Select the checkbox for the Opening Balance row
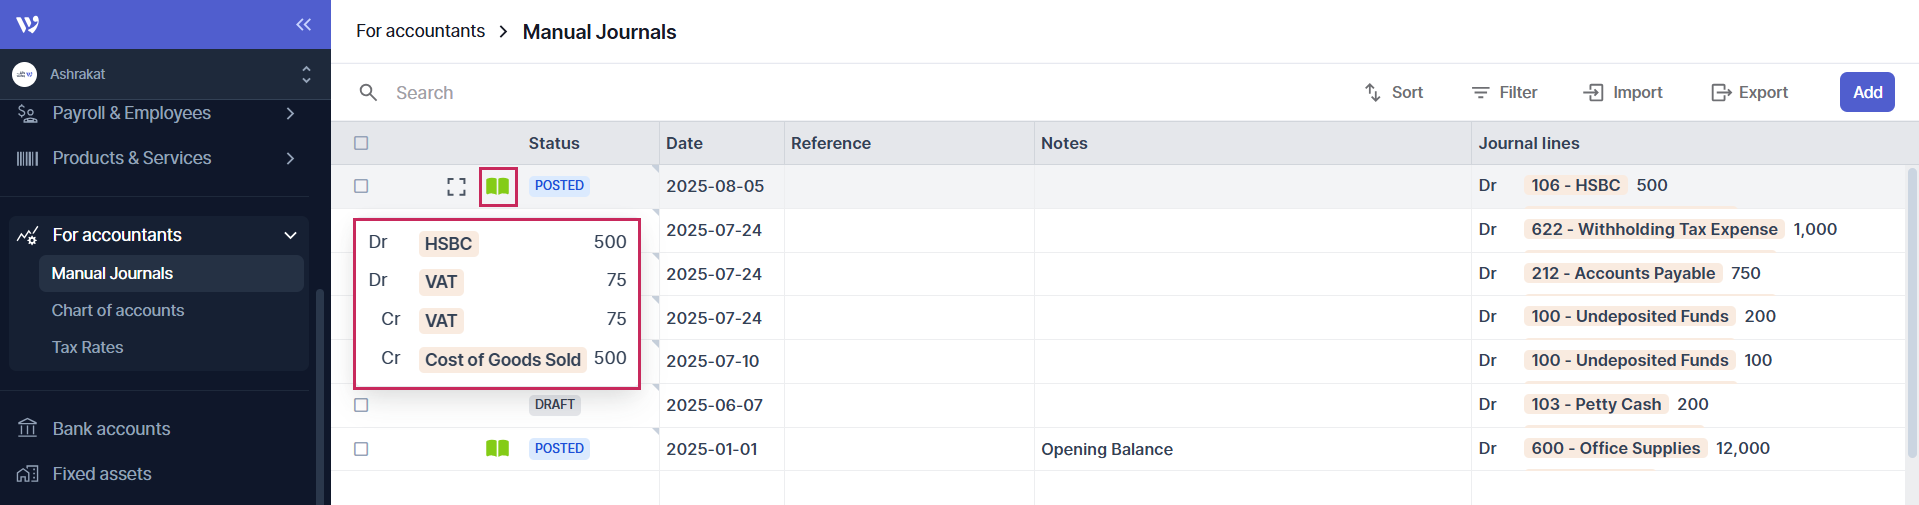 (x=361, y=449)
